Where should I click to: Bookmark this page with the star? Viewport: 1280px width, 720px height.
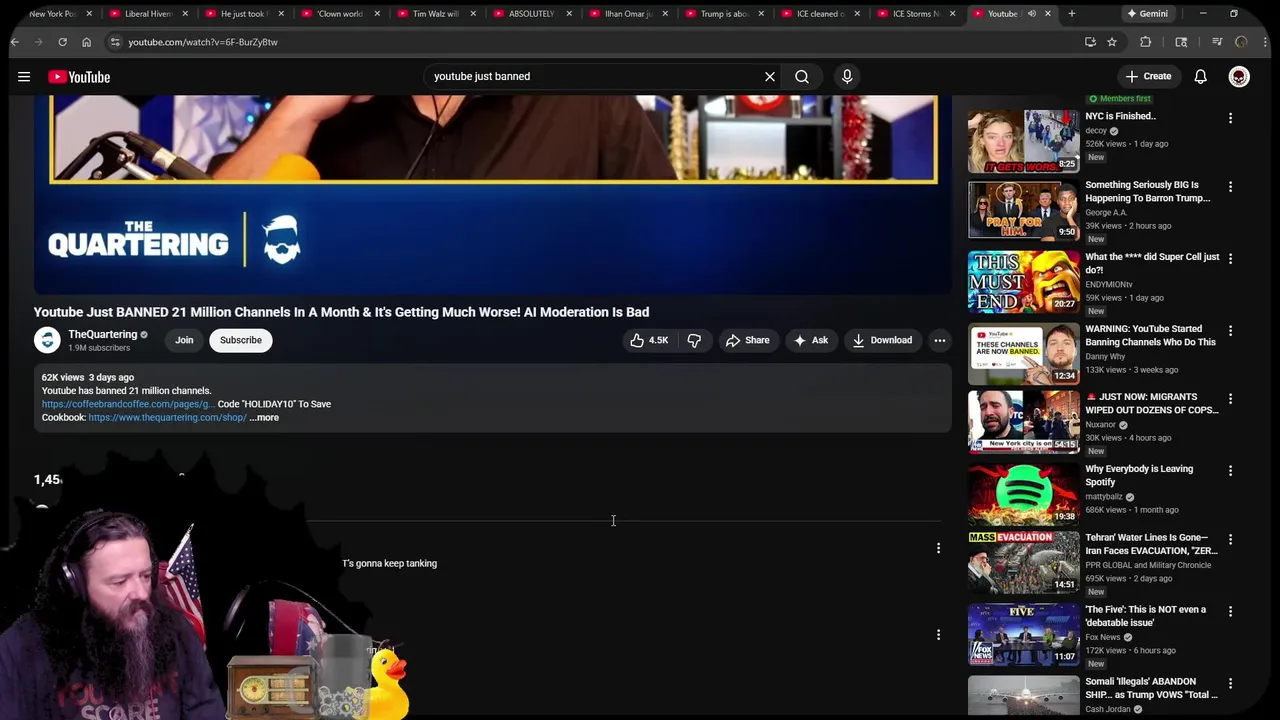tap(1112, 42)
